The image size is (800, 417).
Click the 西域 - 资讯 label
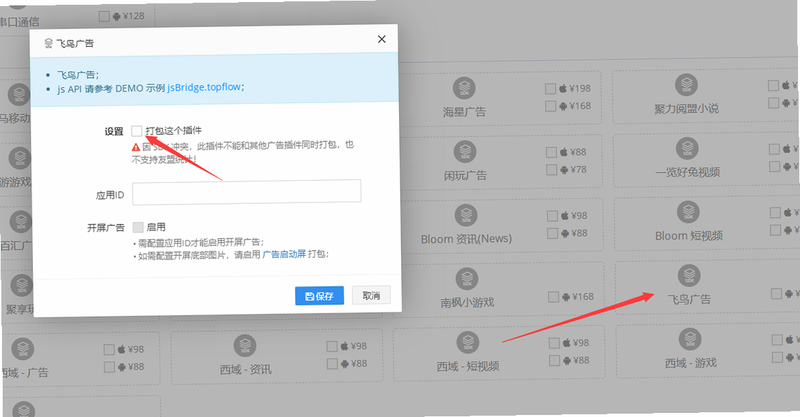(245, 370)
